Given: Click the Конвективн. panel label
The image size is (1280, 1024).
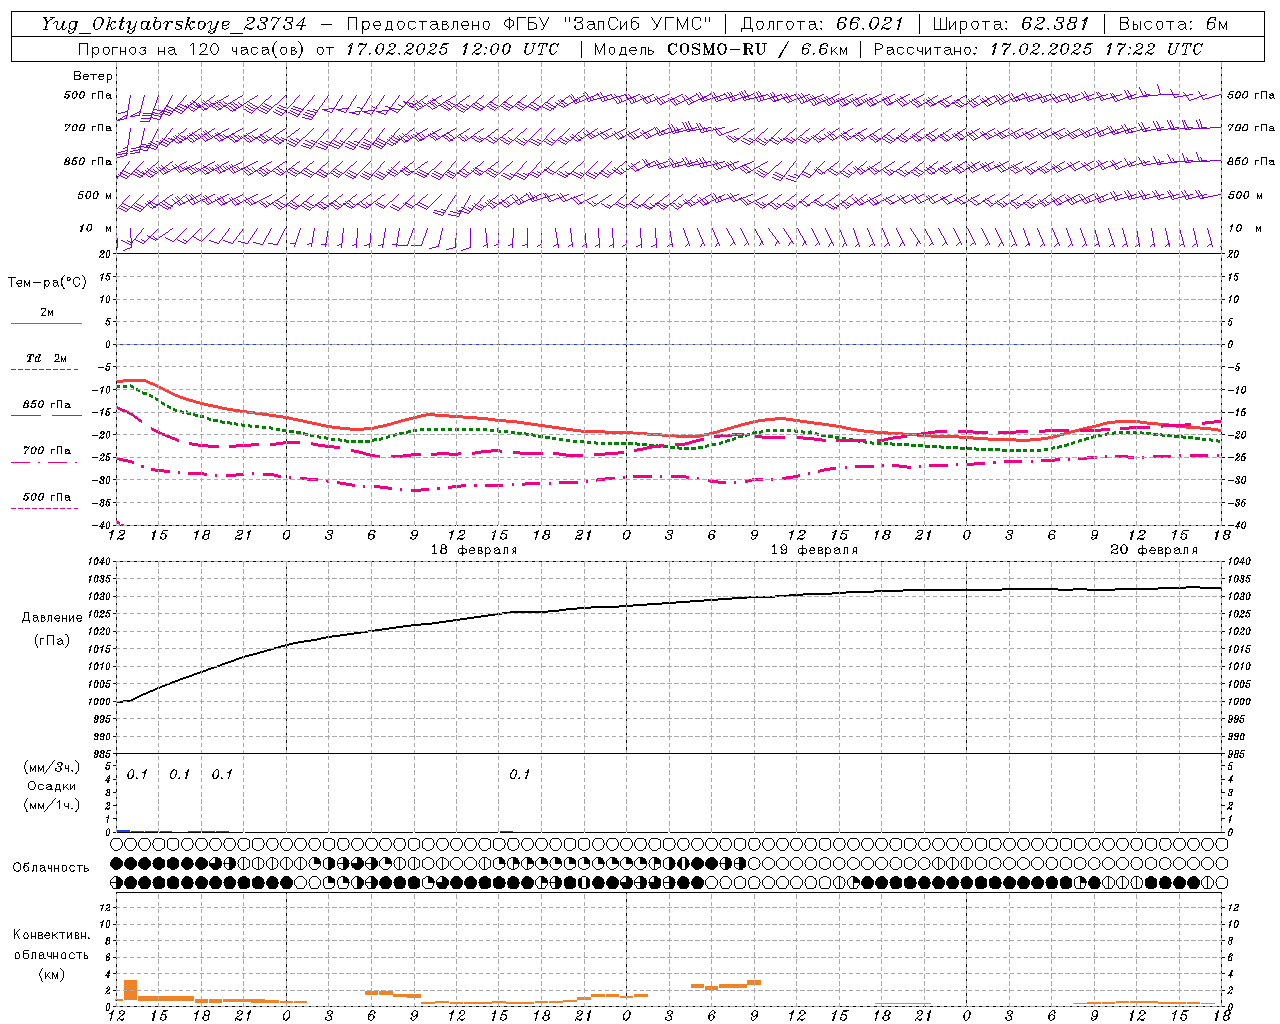Looking at the screenshot, I should [51, 935].
